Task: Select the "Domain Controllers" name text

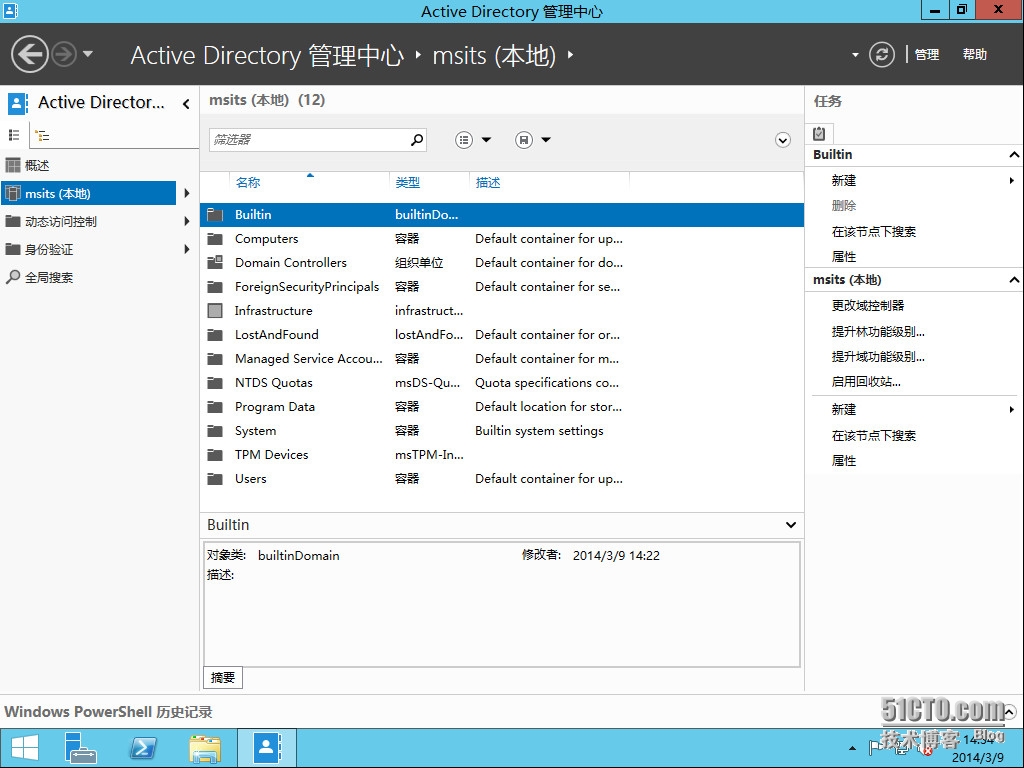Action: pos(291,263)
